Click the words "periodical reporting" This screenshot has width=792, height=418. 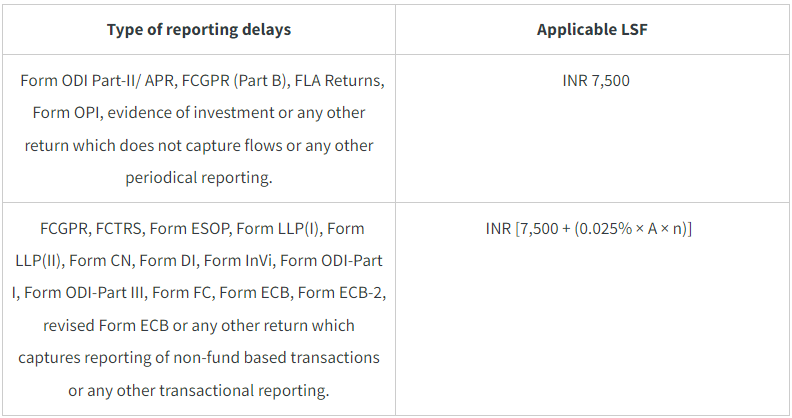pos(199,178)
